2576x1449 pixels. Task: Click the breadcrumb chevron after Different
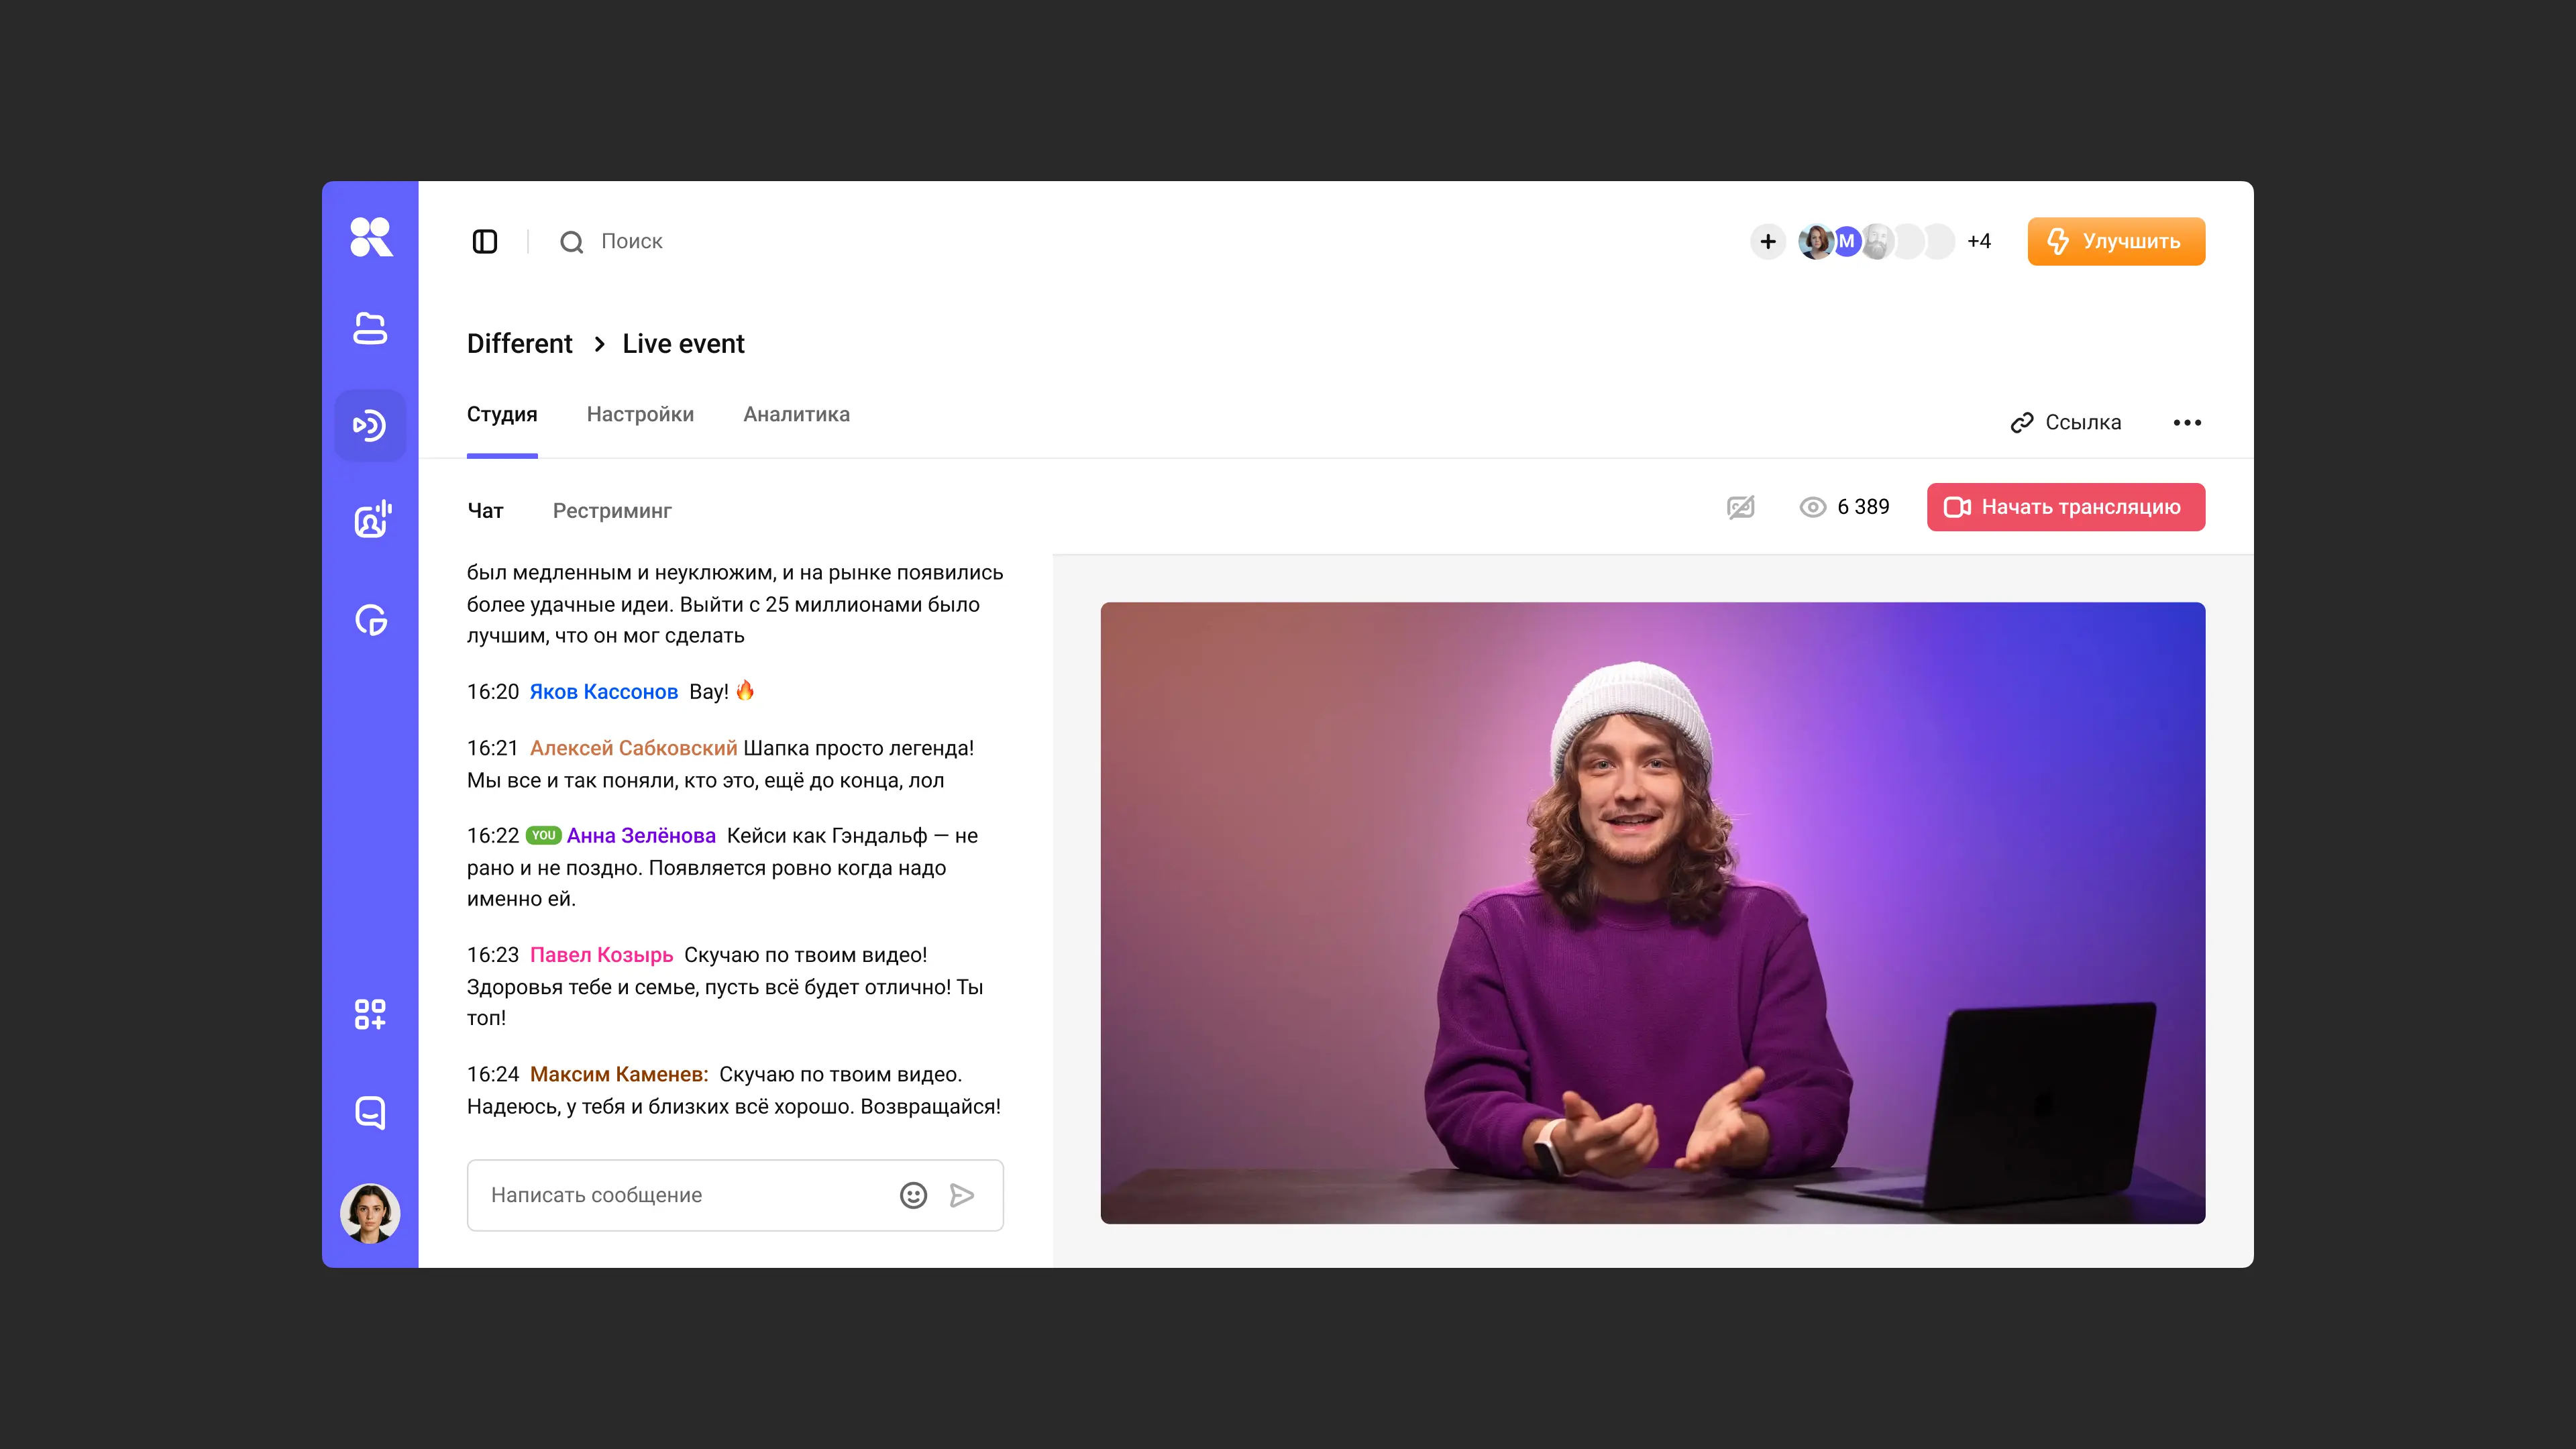(599, 344)
